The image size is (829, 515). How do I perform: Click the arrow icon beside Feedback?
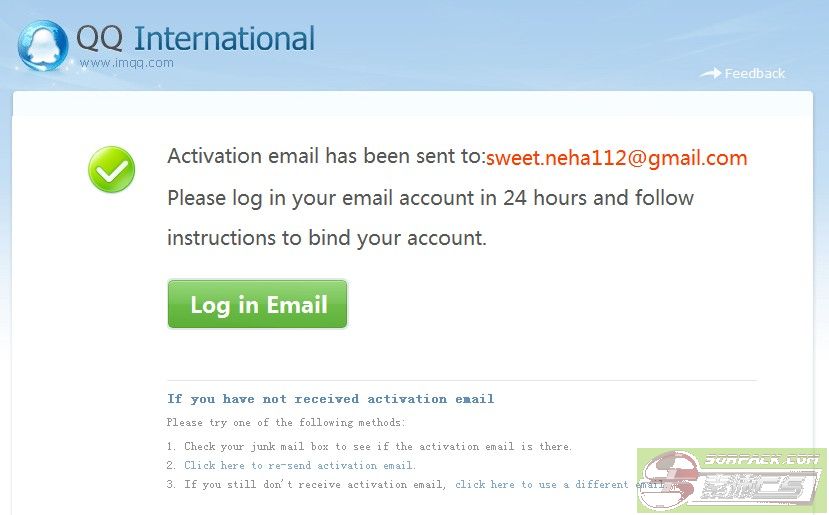pos(710,73)
